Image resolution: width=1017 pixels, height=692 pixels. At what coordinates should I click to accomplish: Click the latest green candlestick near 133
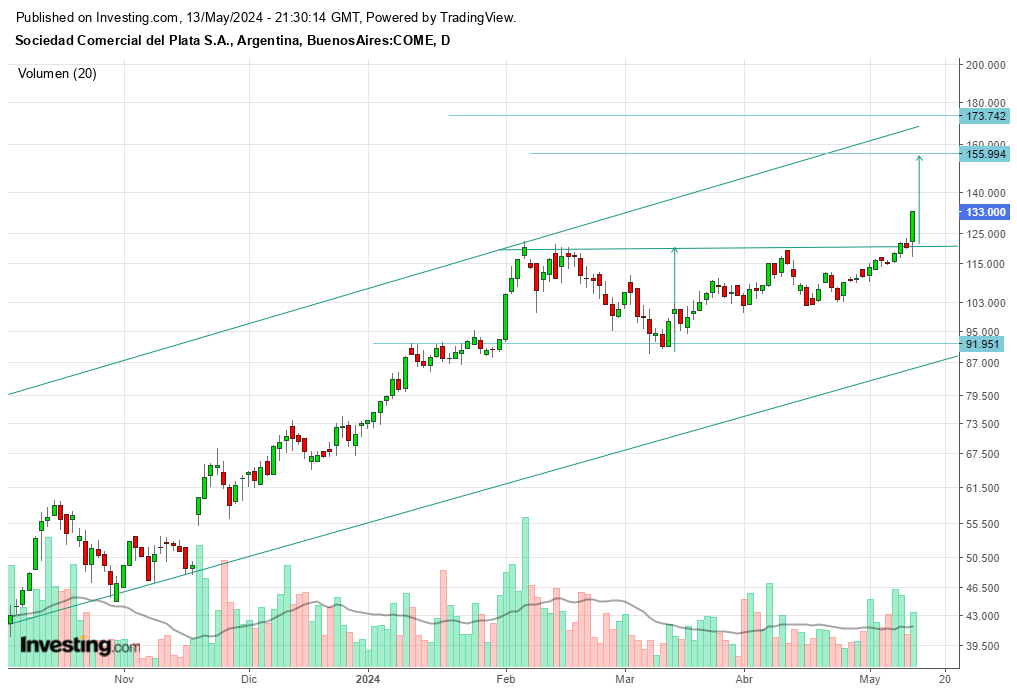pos(913,226)
